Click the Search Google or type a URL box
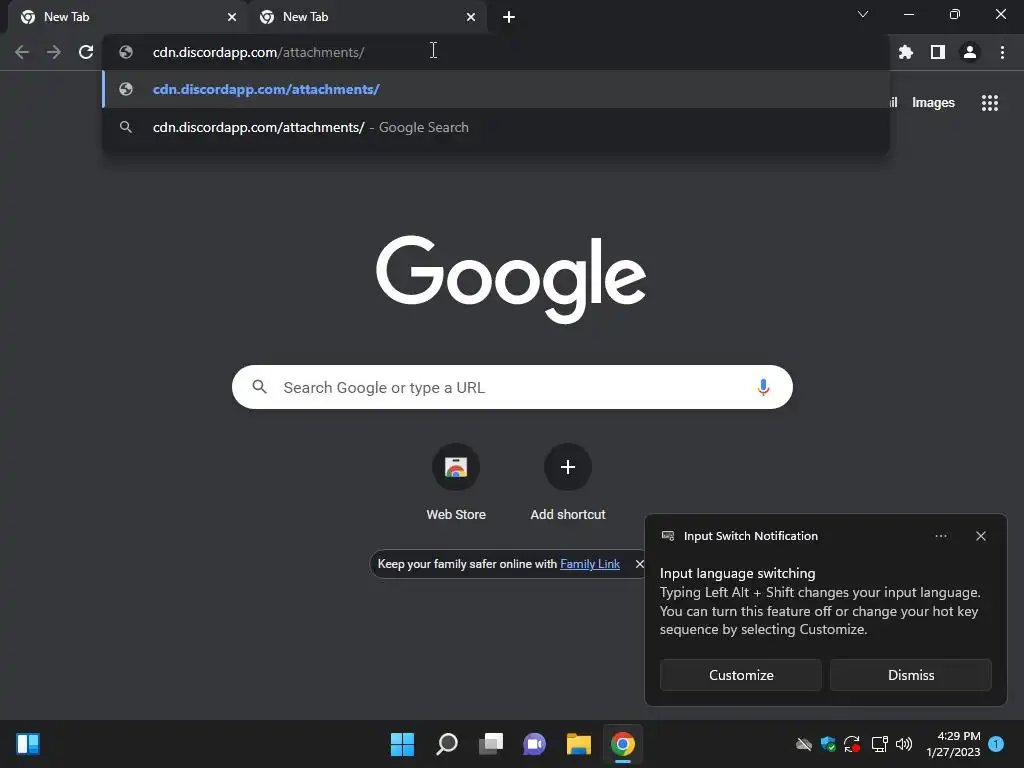This screenshot has width=1024, height=768. (x=512, y=387)
